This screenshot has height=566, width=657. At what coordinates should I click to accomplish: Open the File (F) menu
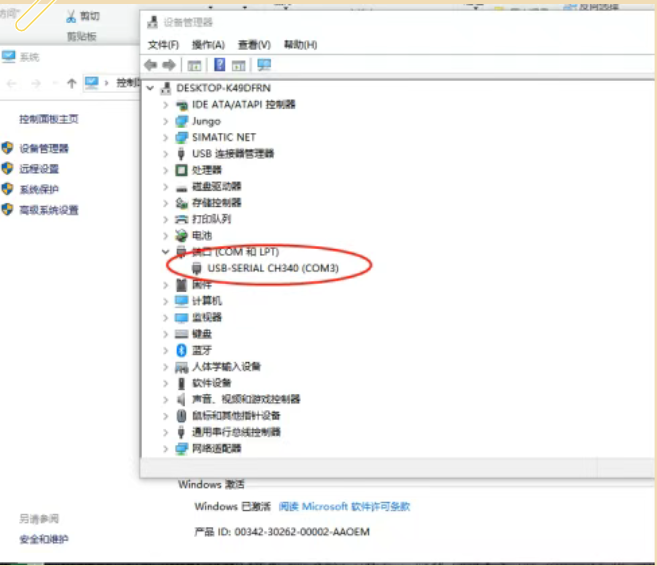point(163,44)
